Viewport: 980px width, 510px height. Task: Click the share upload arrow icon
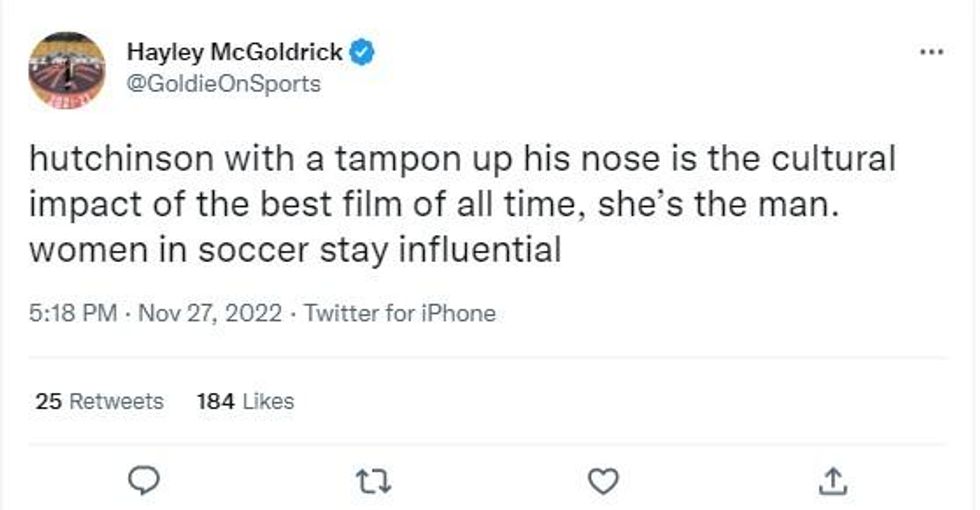[829, 481]
